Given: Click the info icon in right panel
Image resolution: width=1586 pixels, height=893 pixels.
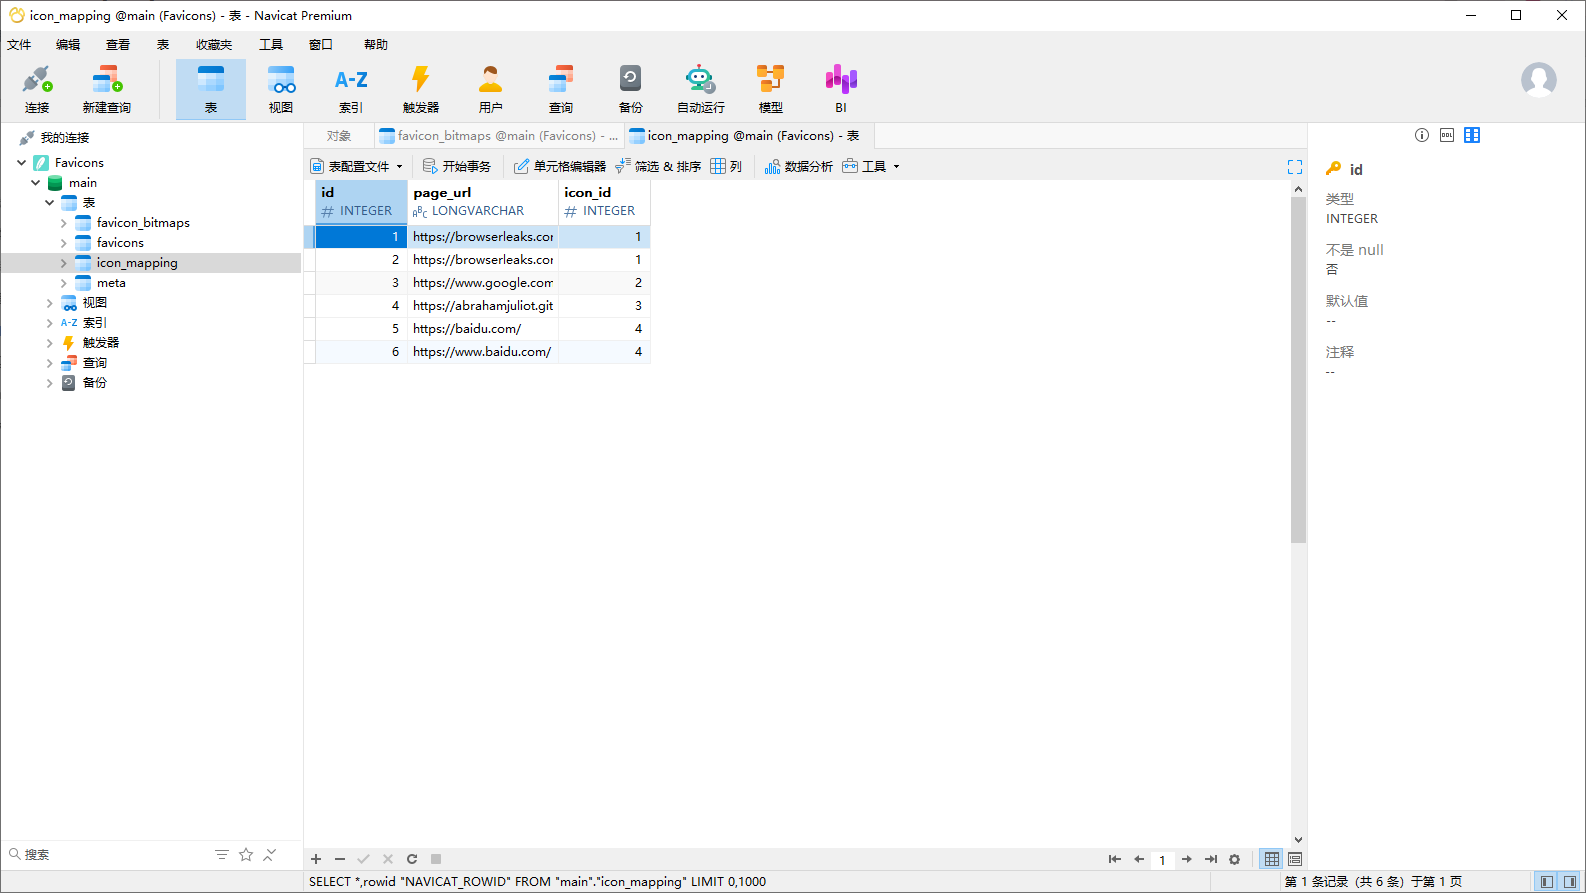Looking at the screenshot, I should tap(1422, 135).
